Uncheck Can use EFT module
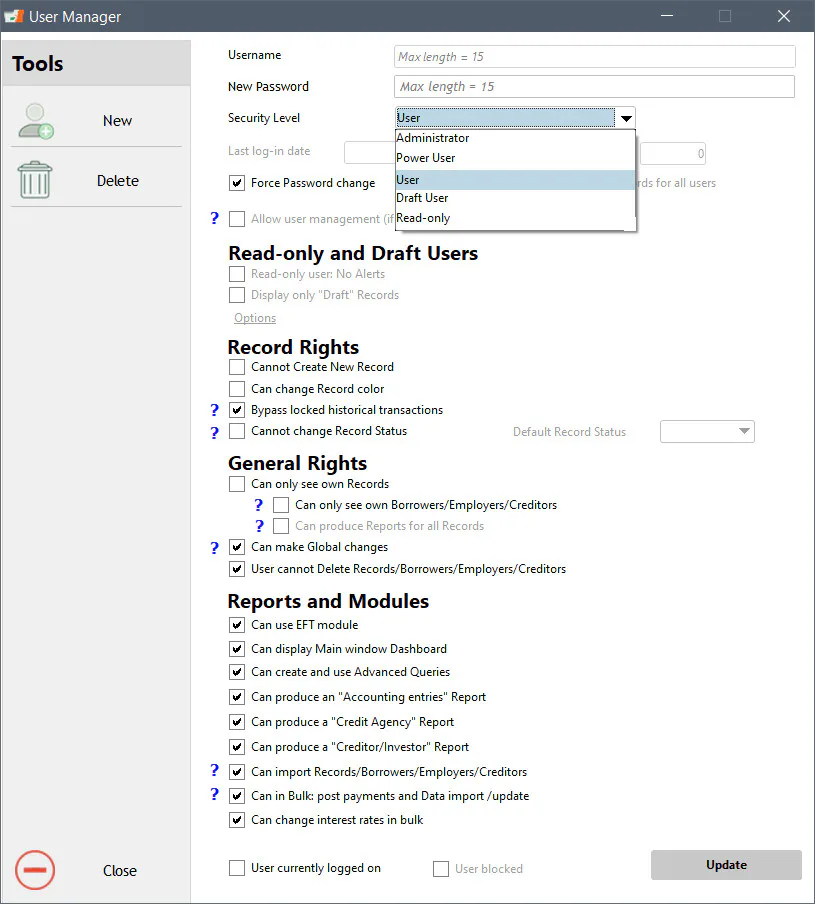815x904 pixels. [x=237, y=625]
